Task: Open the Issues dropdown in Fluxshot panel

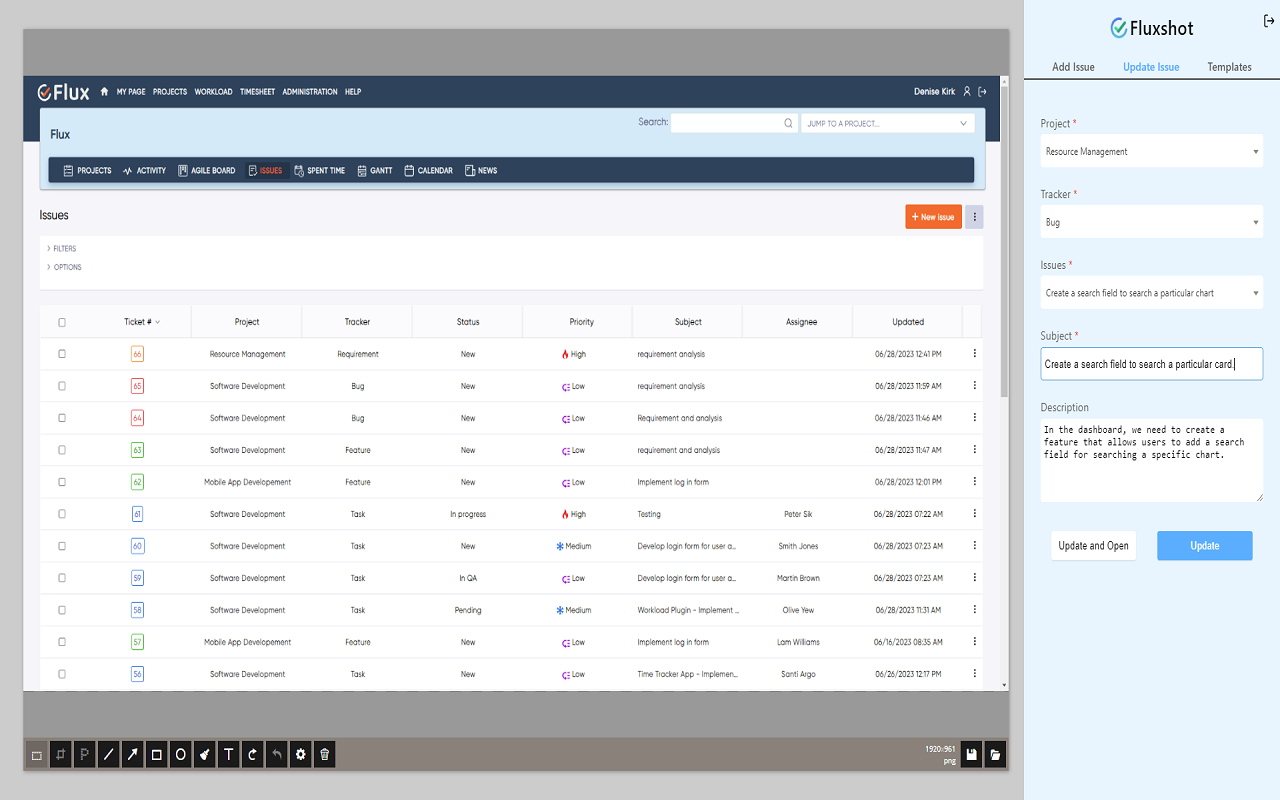Action: coord(1152,293)
